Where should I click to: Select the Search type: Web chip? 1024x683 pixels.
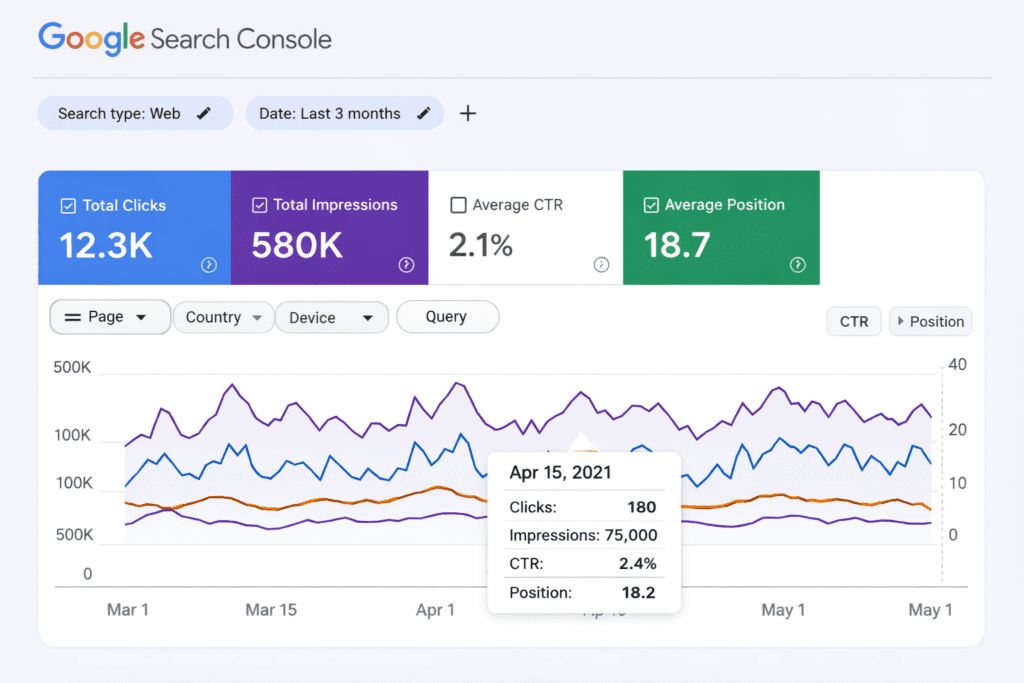tap(120, 113)
